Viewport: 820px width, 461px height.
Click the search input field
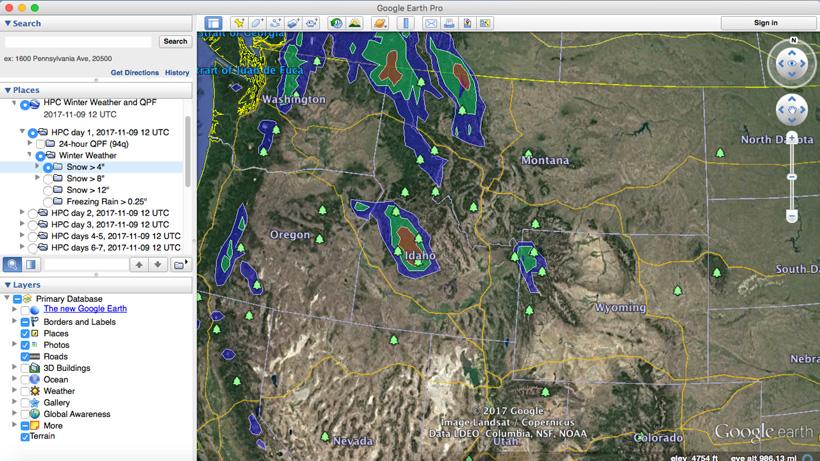[x=78, y=42]
